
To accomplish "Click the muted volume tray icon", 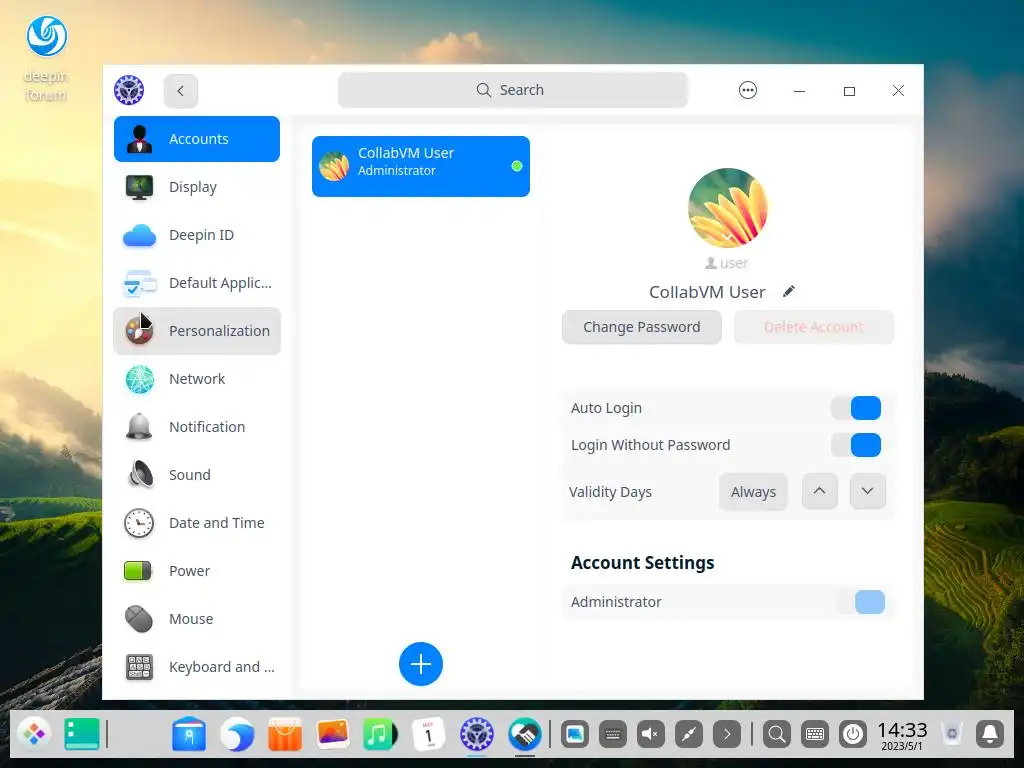I will coord(650,735).
